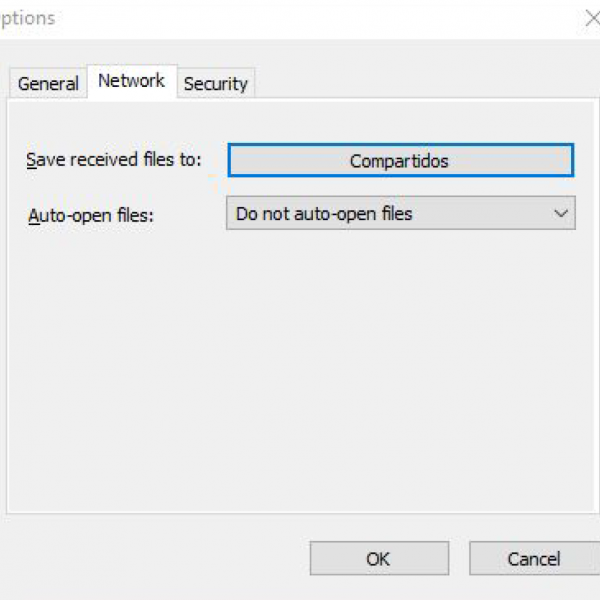Confirm the settings with OK

click(378, 559)
